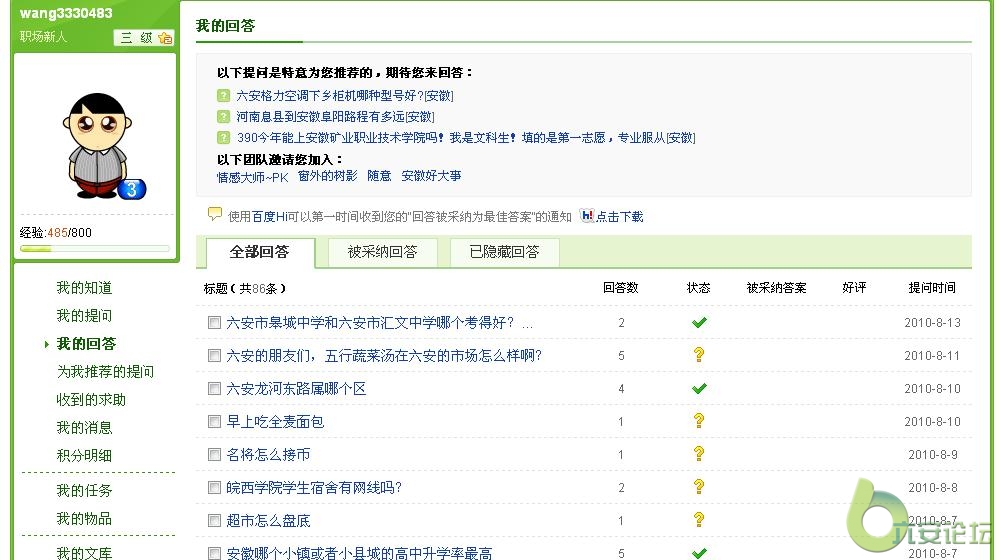Open question 安徽哪个小镇或者小县城
Image resolution: width=999 pixels, height=560 pixels.
click(359, 553)
